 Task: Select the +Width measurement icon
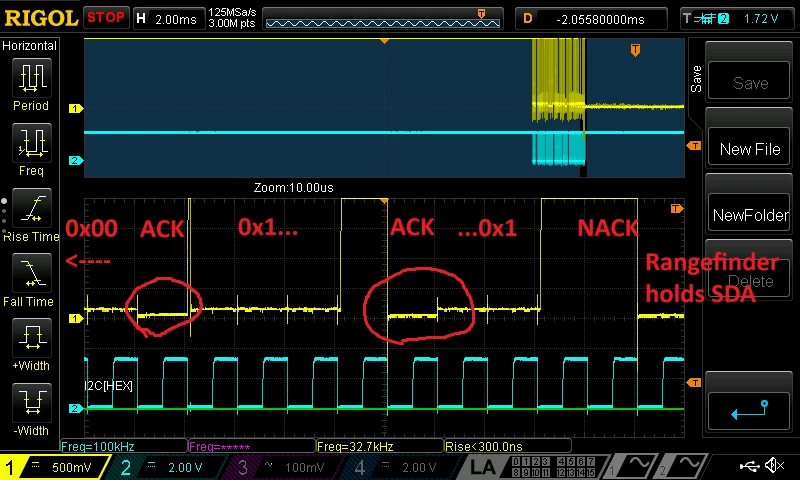(32, 338)
